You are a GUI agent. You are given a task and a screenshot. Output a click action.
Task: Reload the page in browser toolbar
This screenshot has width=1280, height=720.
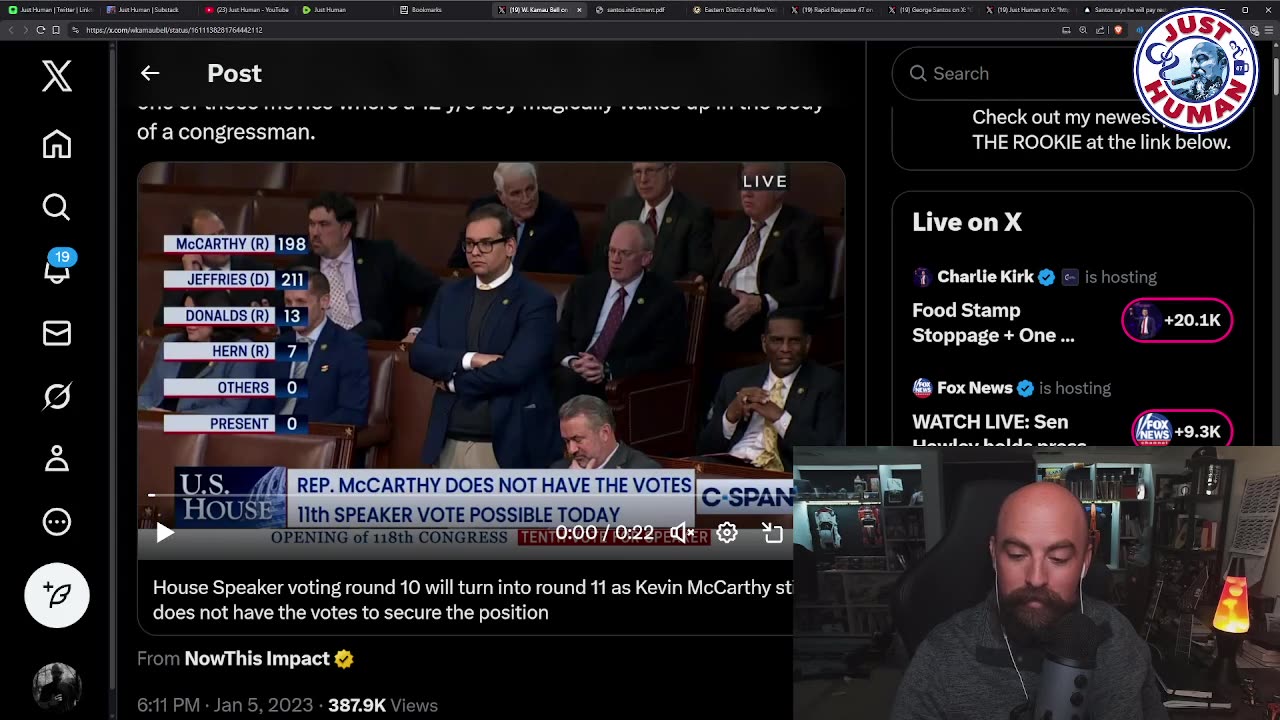click(x=40, y=30)
